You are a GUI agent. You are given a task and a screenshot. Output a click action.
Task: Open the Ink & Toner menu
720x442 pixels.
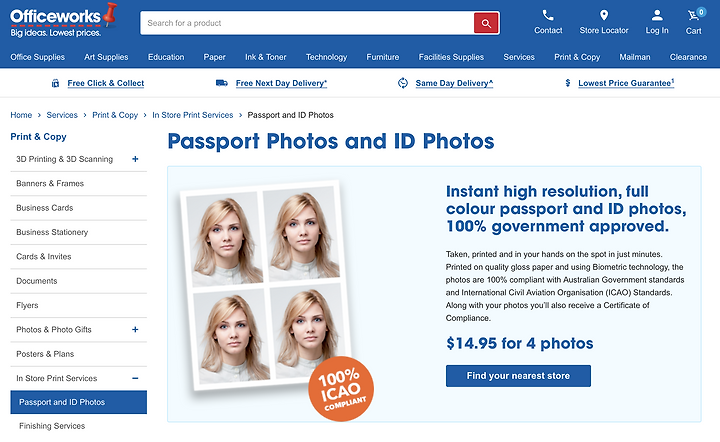265,57
